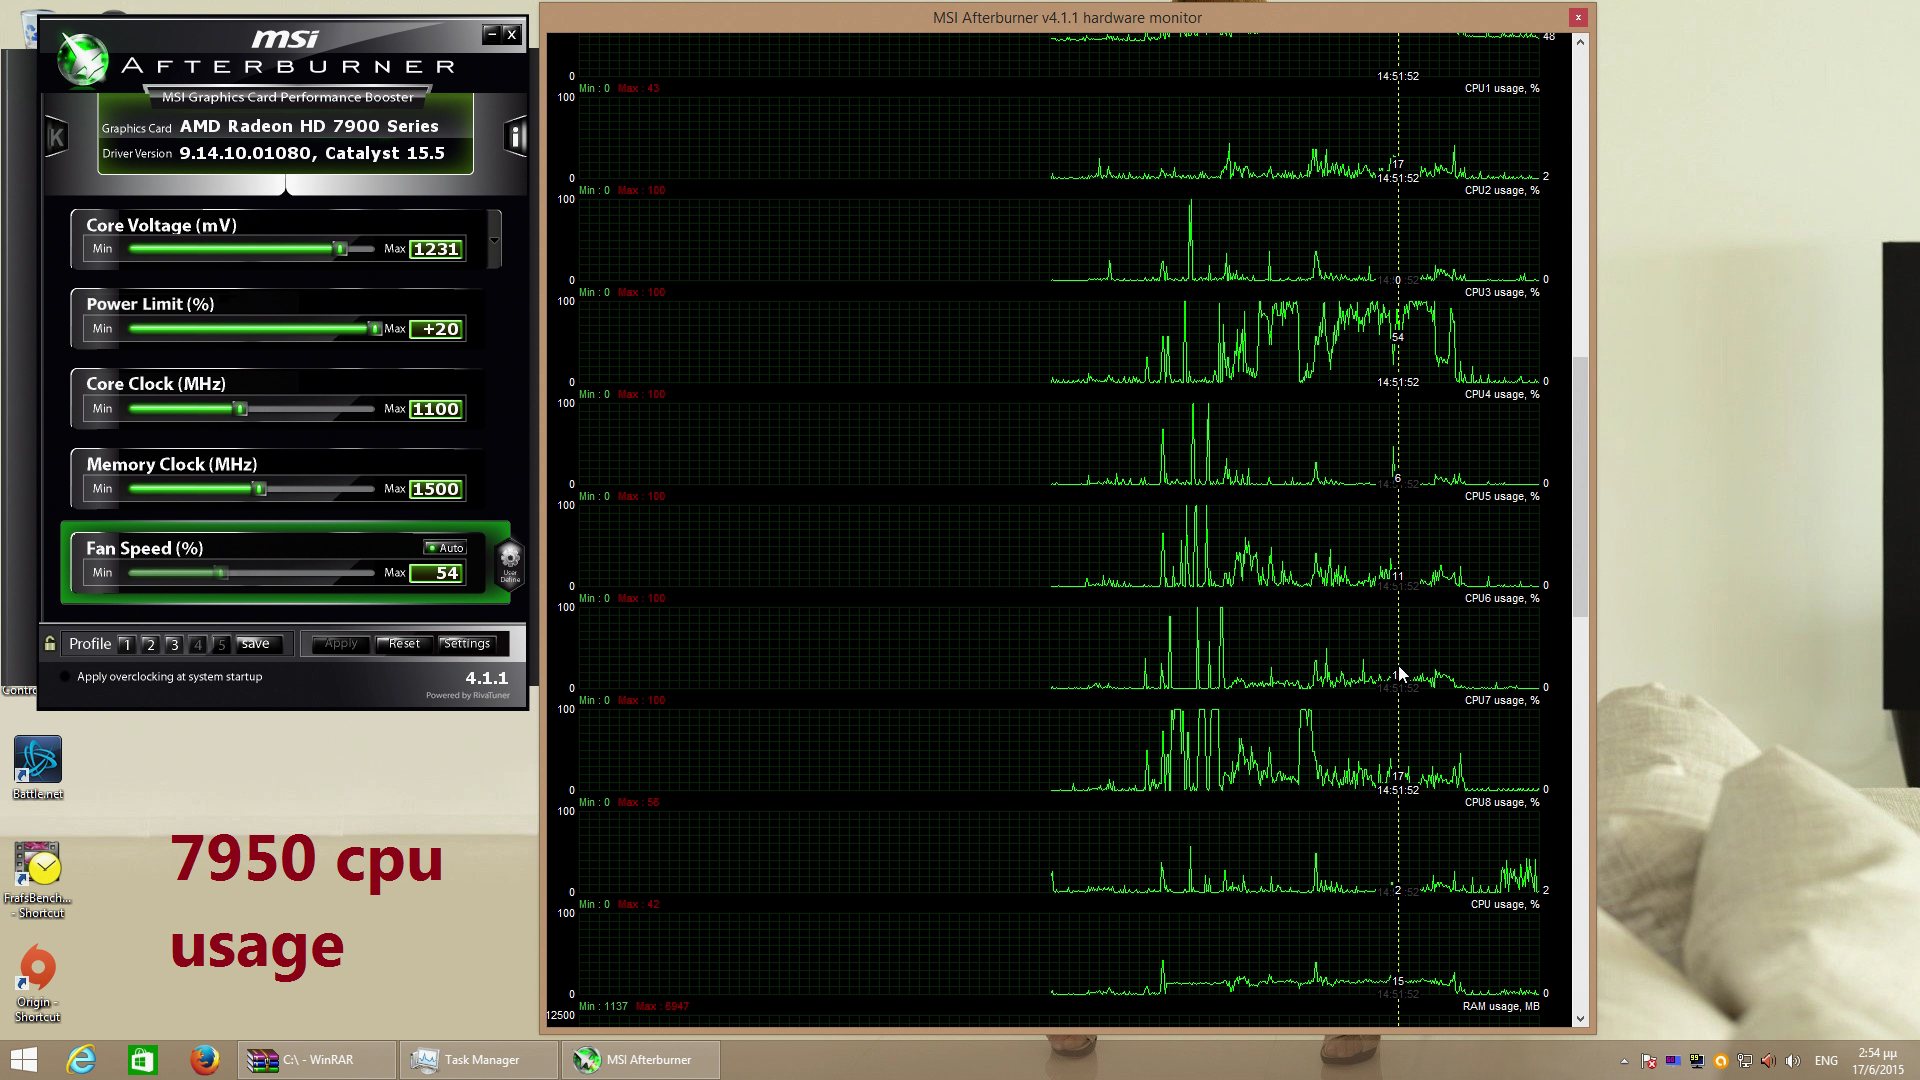Click the purple 60 monitor tray icon
Screen dimensions: 1920x1080
[x=1672, y=1061]
